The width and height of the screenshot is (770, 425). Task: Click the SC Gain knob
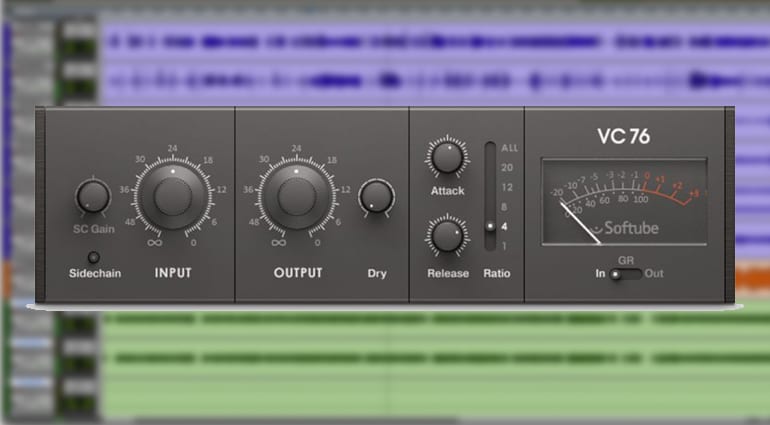(93, 197)
